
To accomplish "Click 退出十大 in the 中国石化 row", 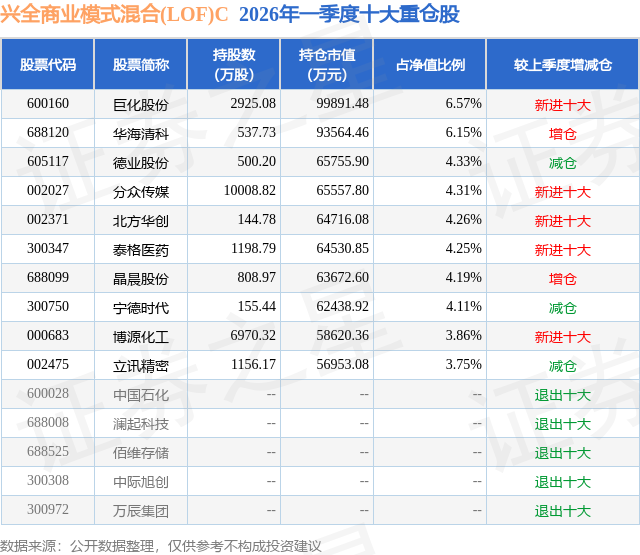I will tap(563, 395).
